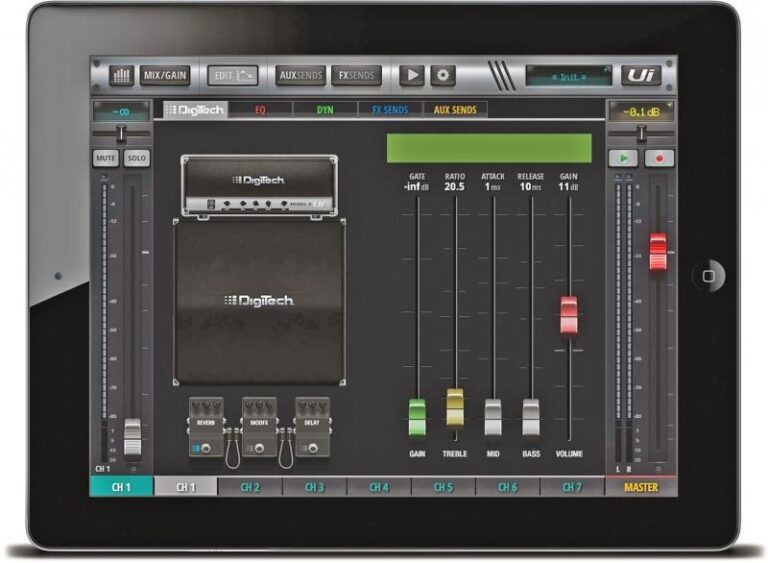Click the RELEASE 10 ms value
768x563 pixels.
point(530,187)
